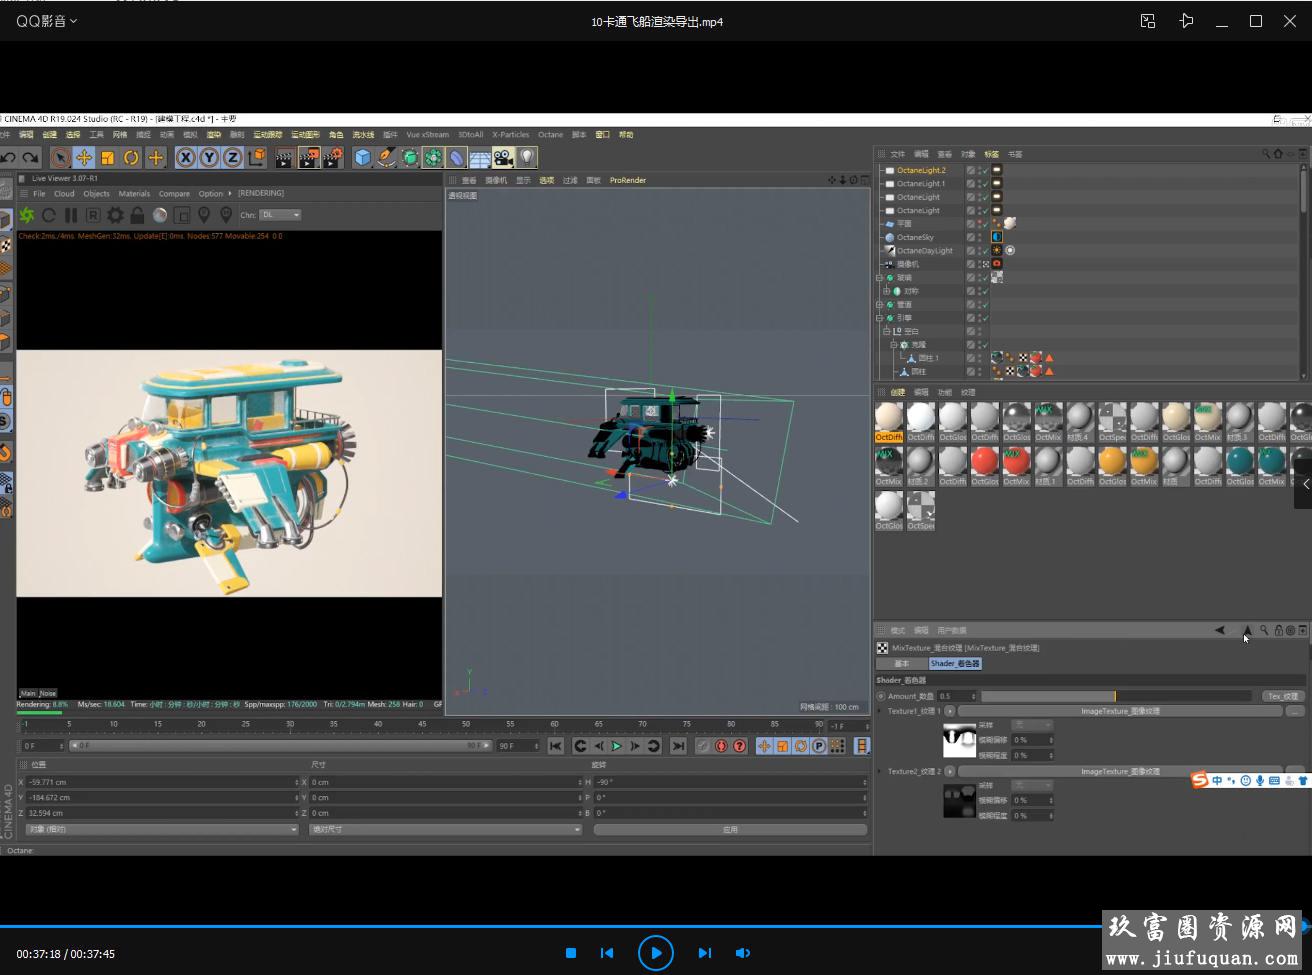1312x975 pixels.
Task: Click the floor grid icon in toolbar
Action: point(480,158)
